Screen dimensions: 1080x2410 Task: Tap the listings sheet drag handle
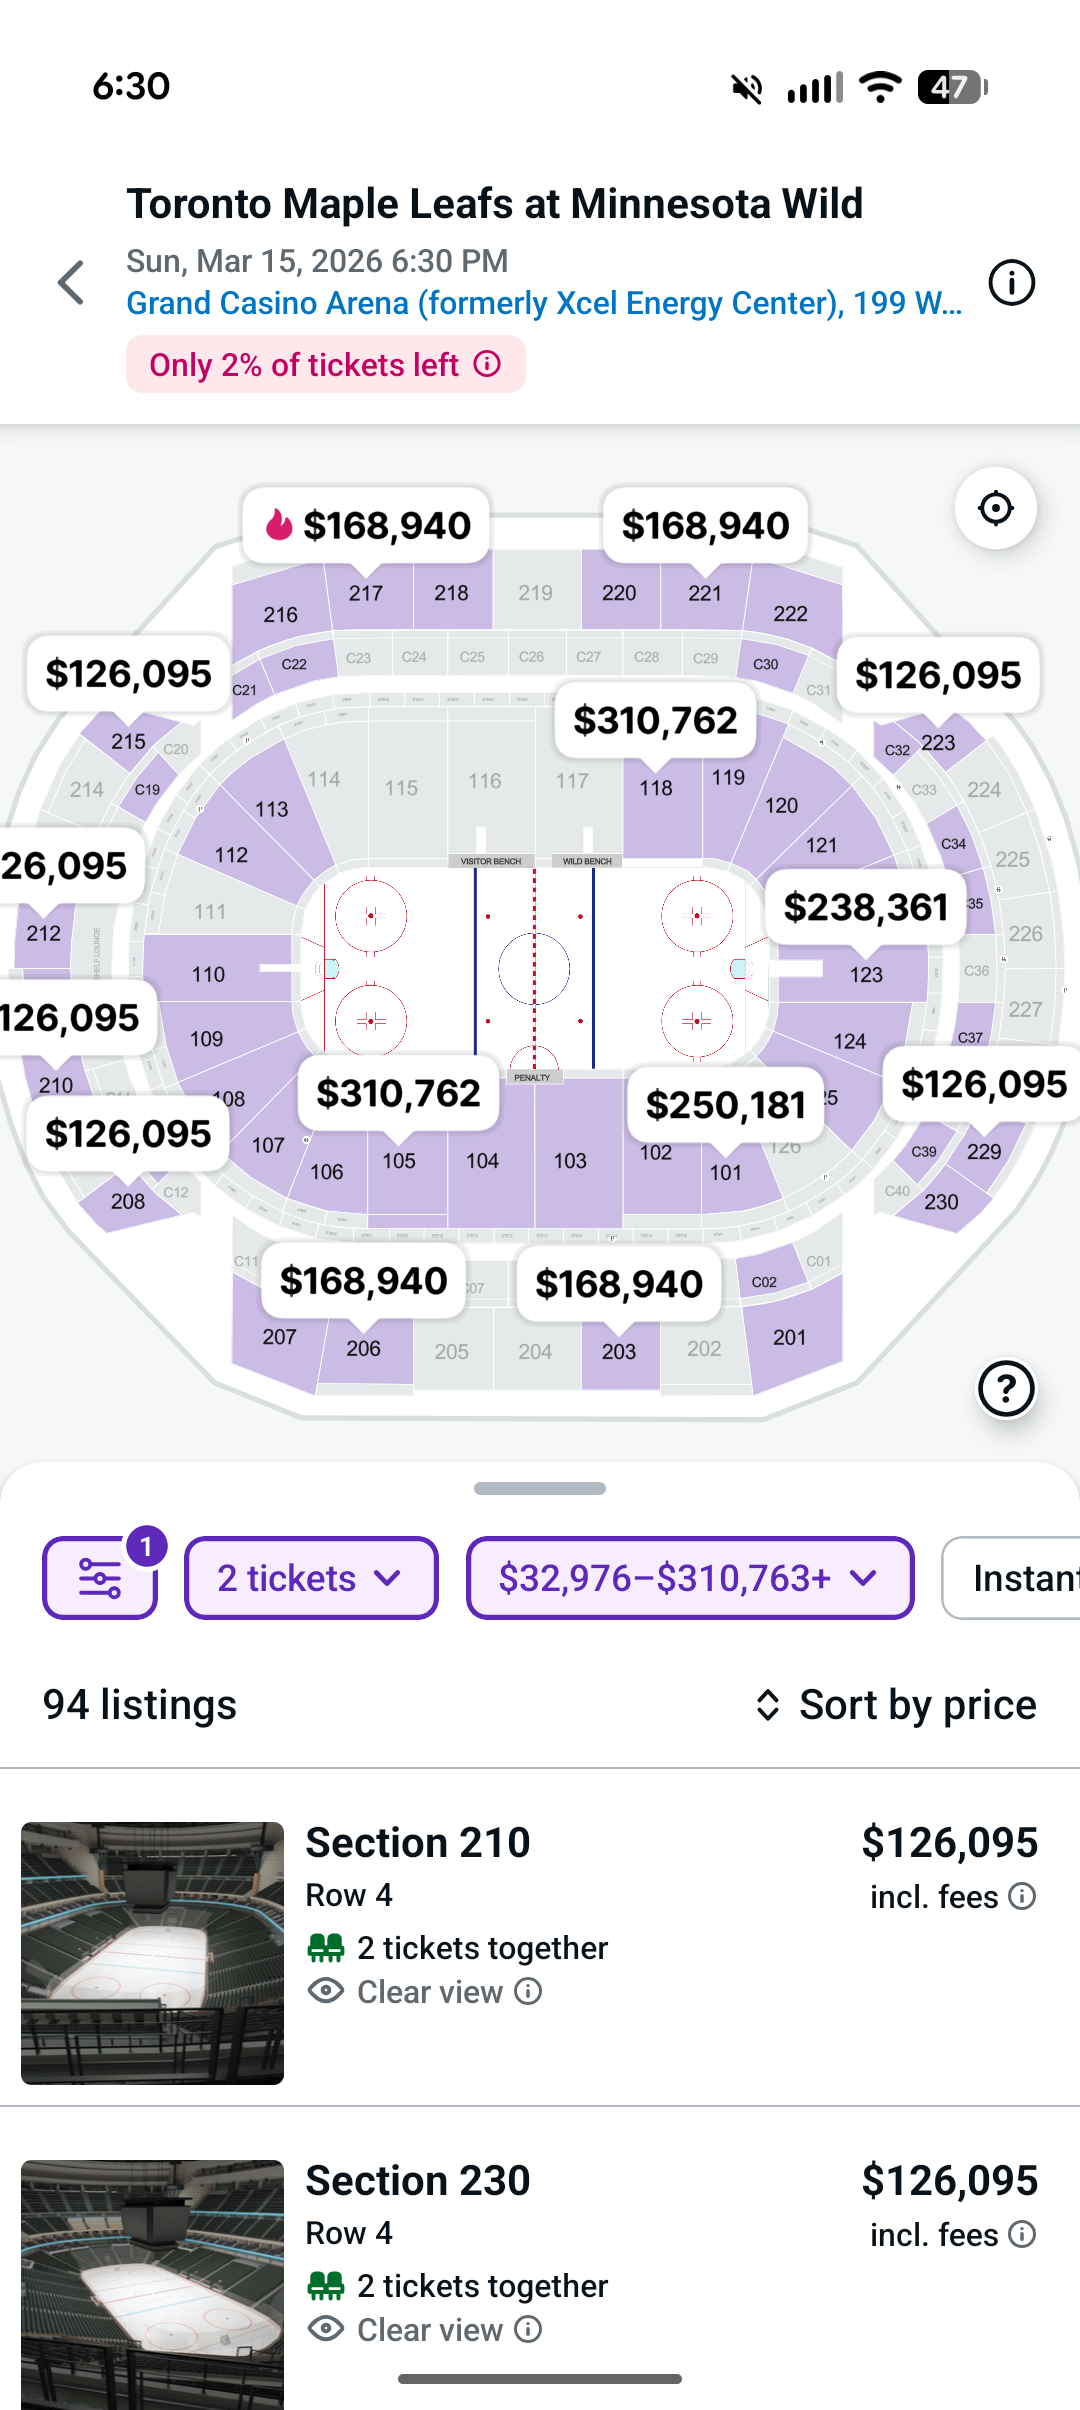tap(540, 1488)
